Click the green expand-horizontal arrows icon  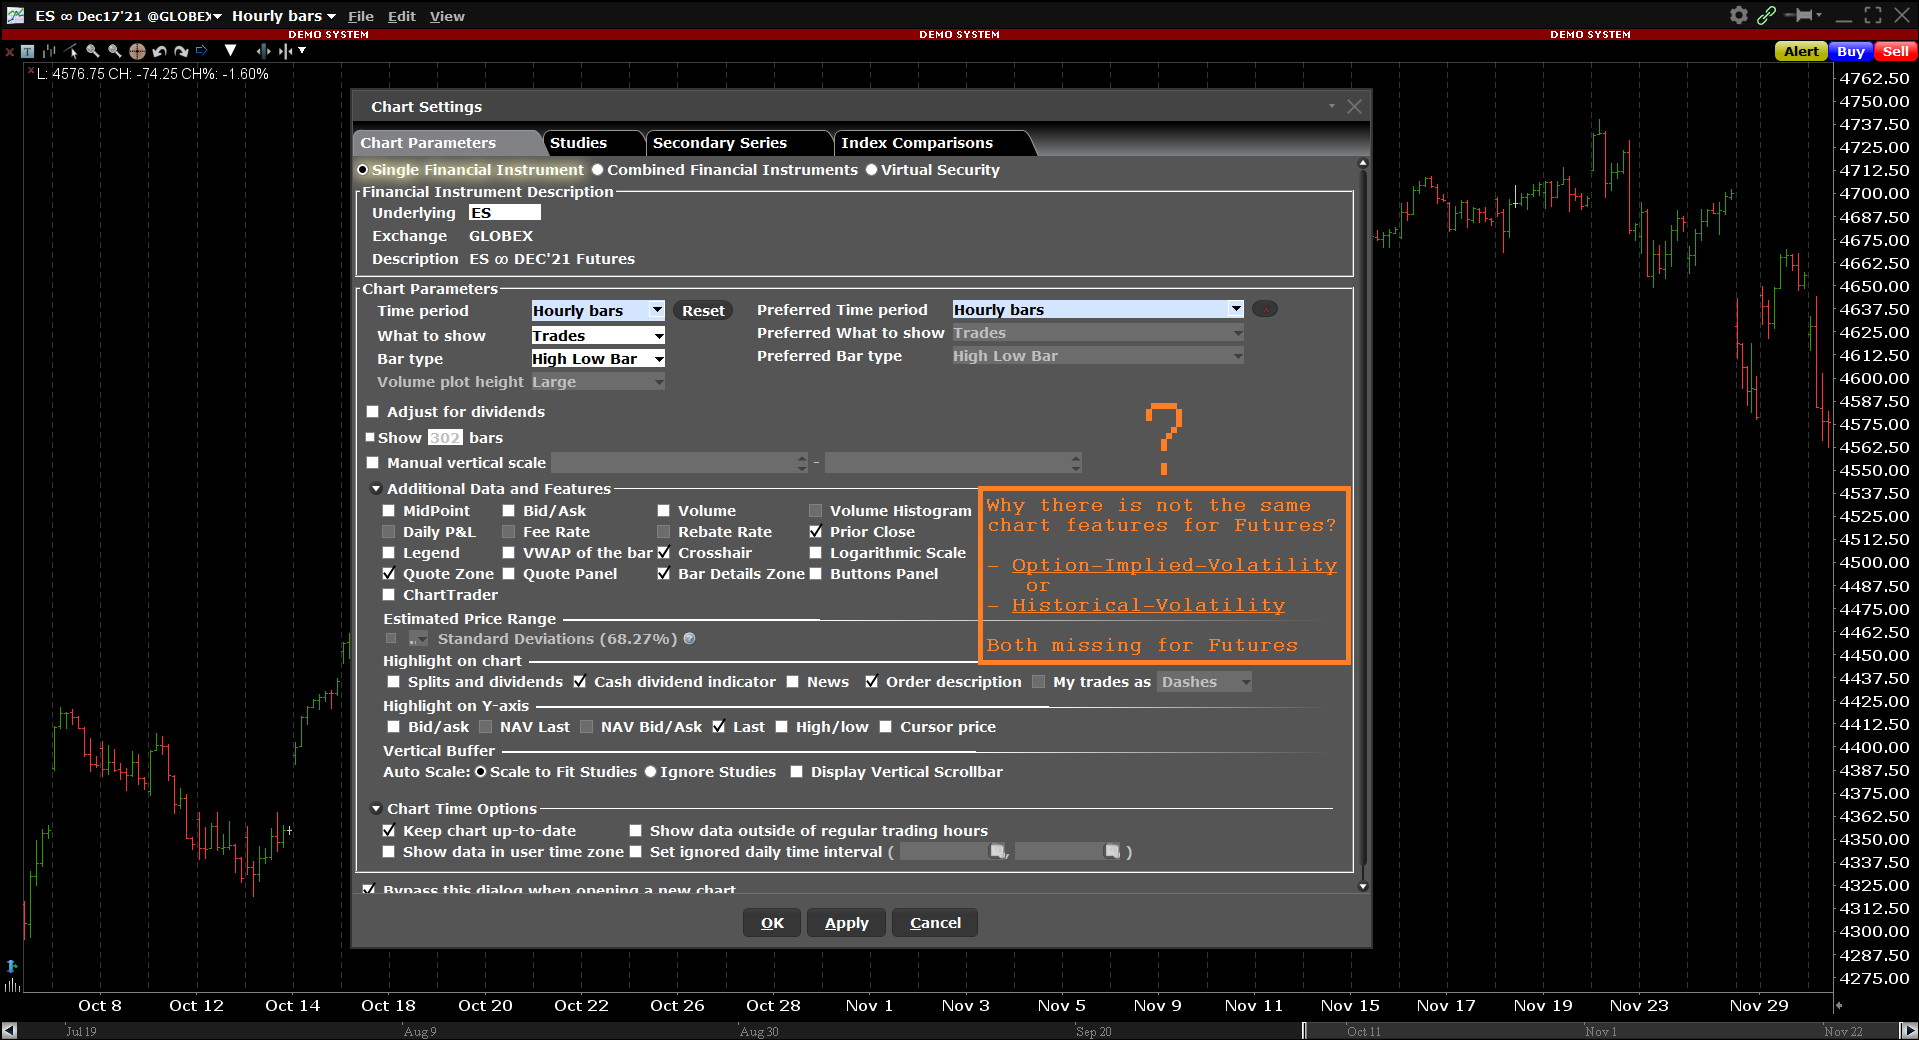click(x=263, y=50)
